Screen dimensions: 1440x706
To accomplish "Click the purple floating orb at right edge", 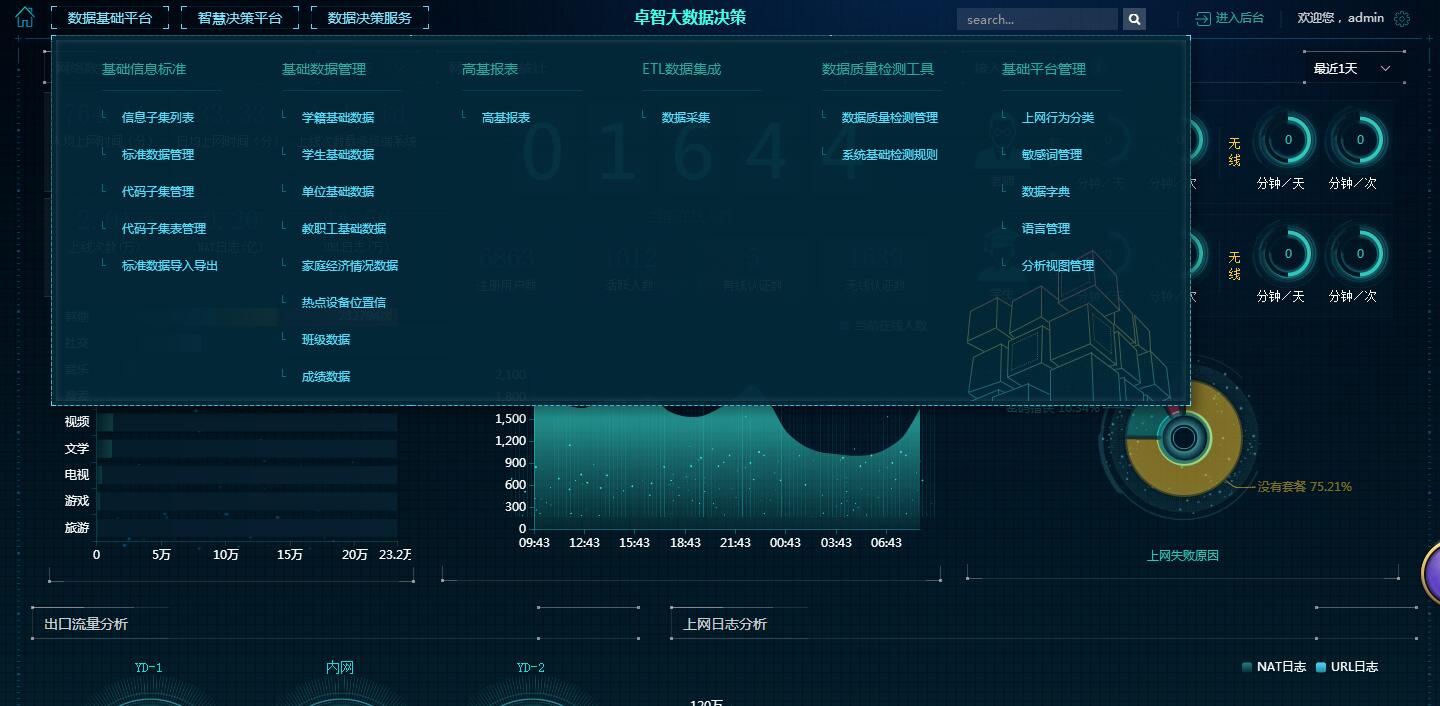I will point(1432,573).
